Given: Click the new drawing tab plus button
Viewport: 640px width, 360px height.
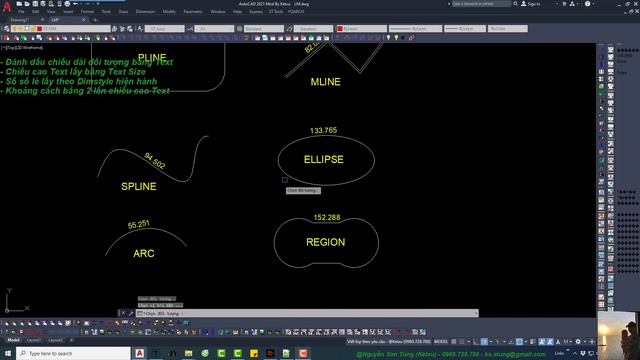Looking at the screenshot, I should 96,20.
